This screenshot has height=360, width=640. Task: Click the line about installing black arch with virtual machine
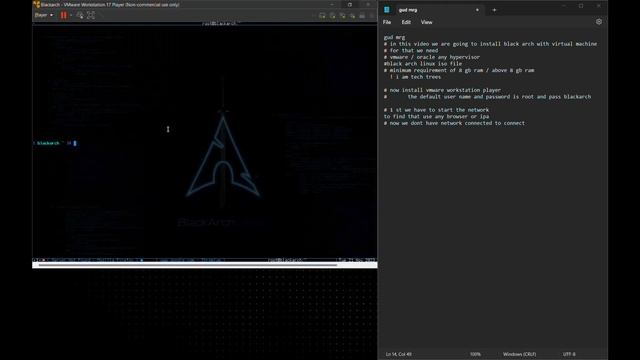click(490, 44)
